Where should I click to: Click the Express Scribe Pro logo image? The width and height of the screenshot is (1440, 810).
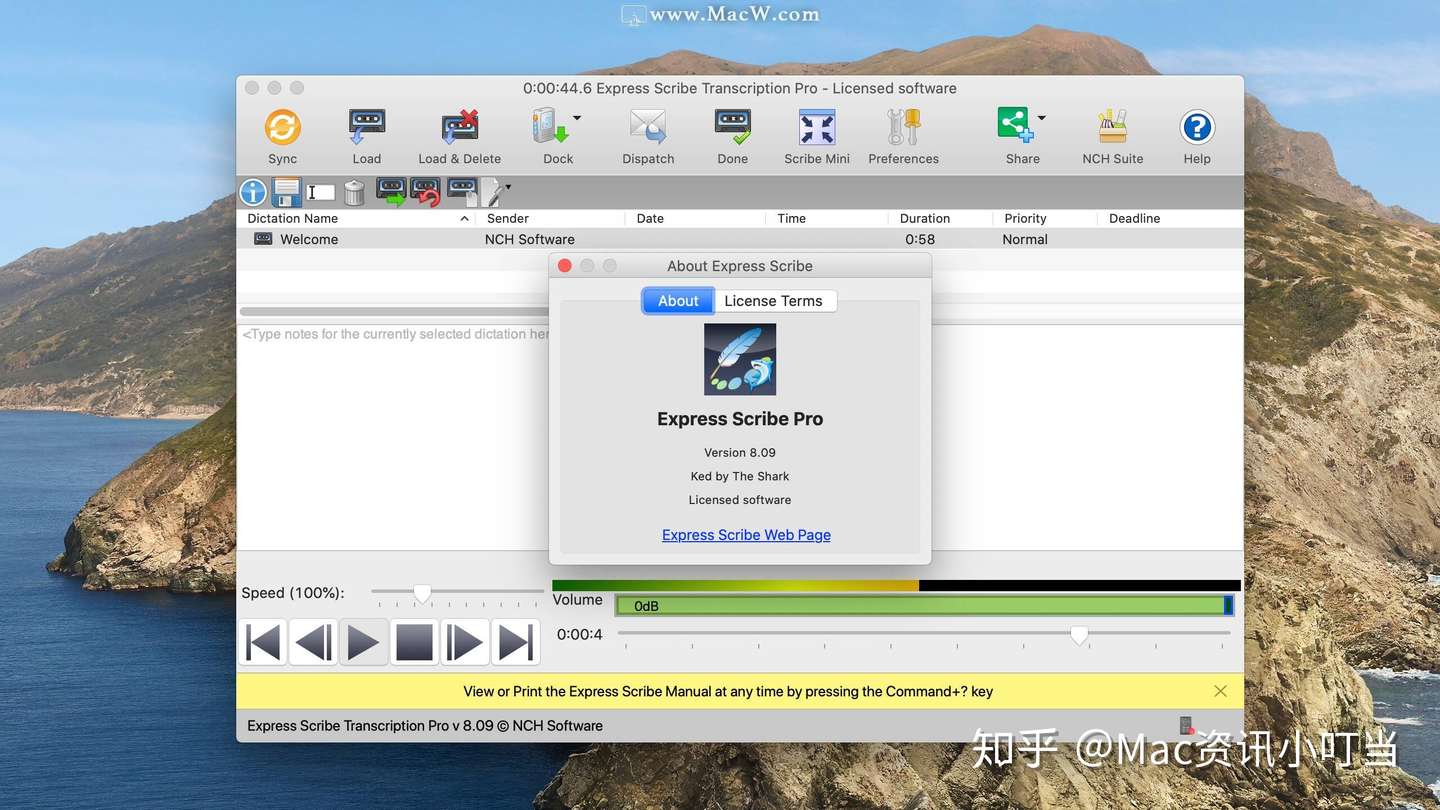740,359
